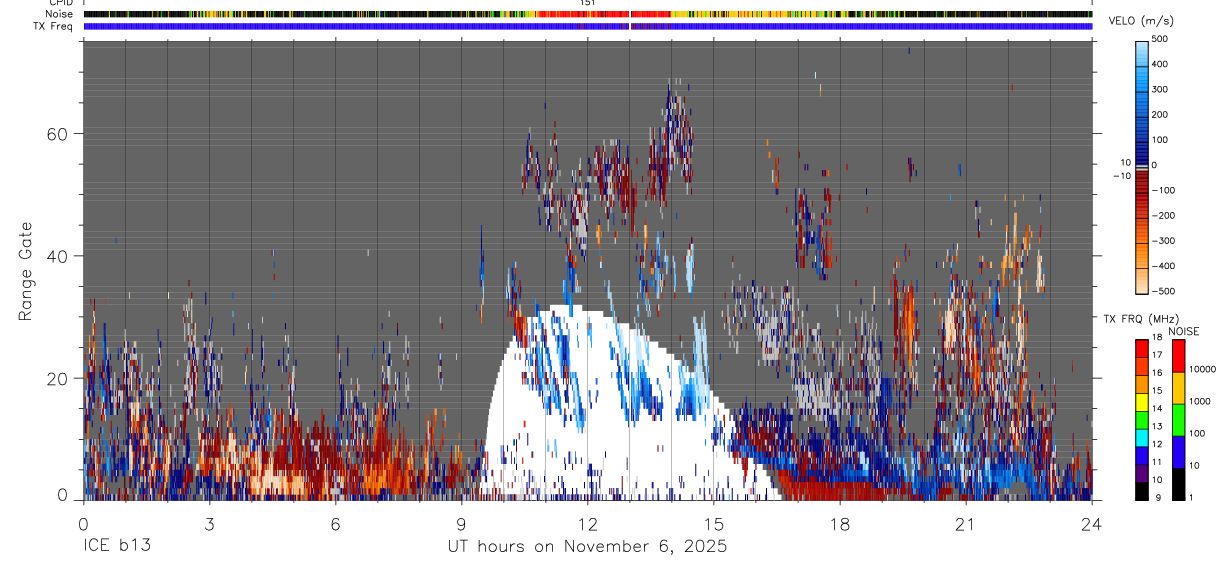1228x567 pixels.
Task: Click the x-axis tick label 3
Action: click(x=209, y=524)
